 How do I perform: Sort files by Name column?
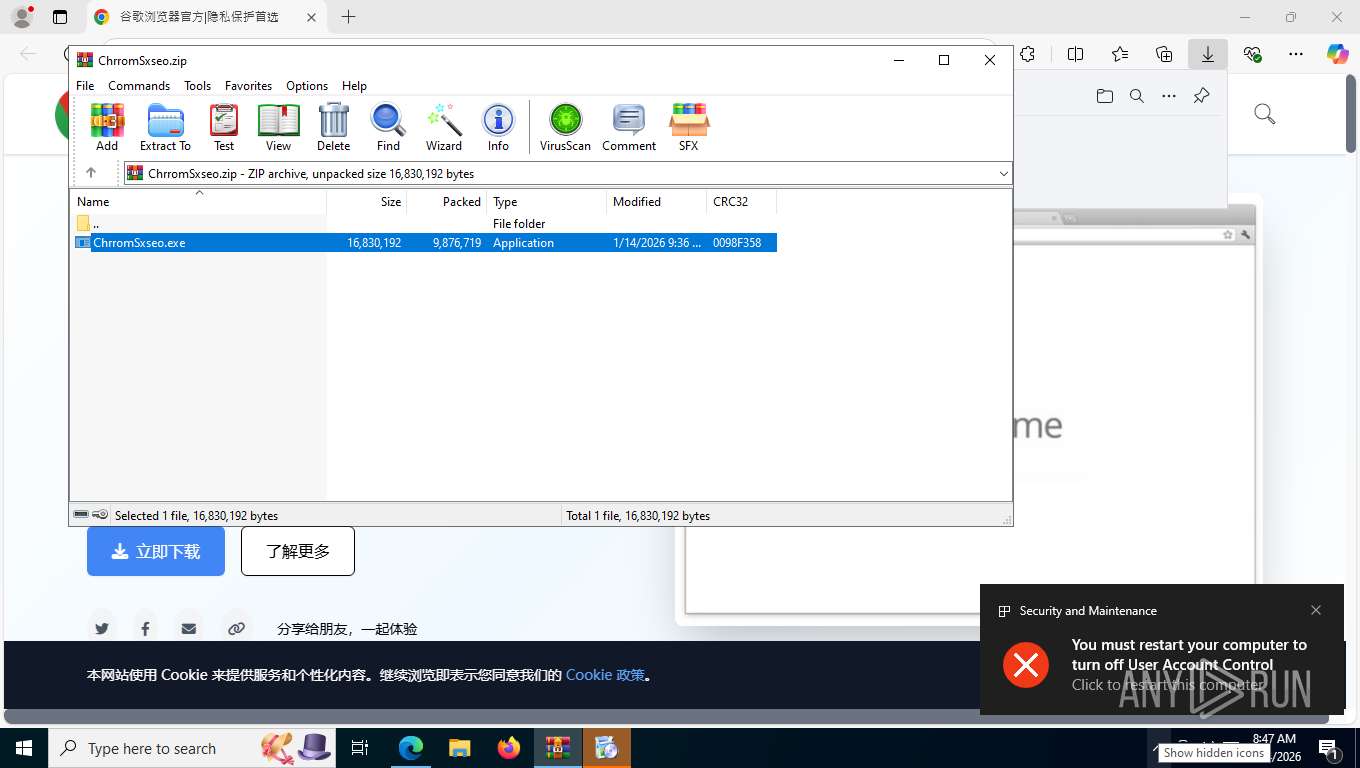coord(198,202)
